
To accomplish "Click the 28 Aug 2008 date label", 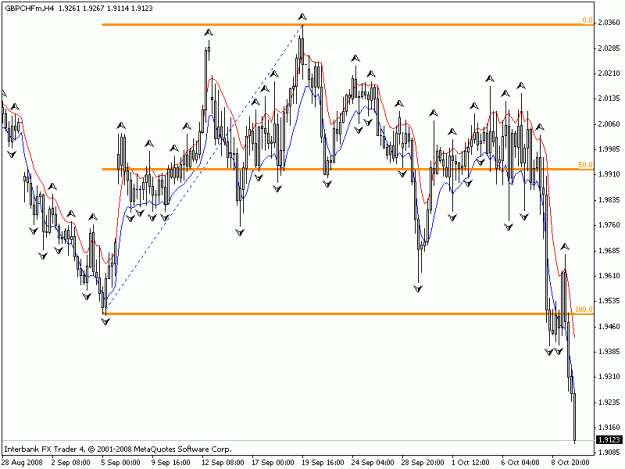I will point(22,463).
